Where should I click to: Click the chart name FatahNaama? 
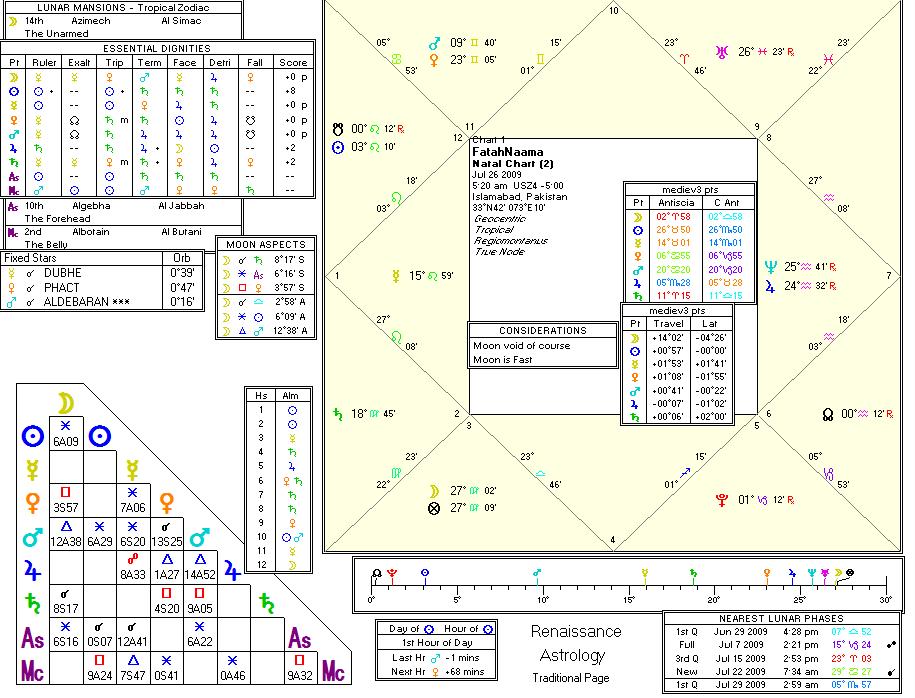[508, 152]
